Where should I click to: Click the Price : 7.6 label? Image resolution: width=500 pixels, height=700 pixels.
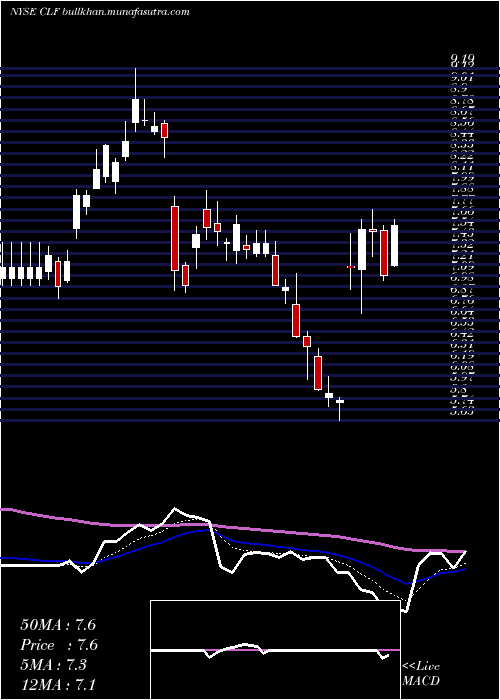pos(59,645)
